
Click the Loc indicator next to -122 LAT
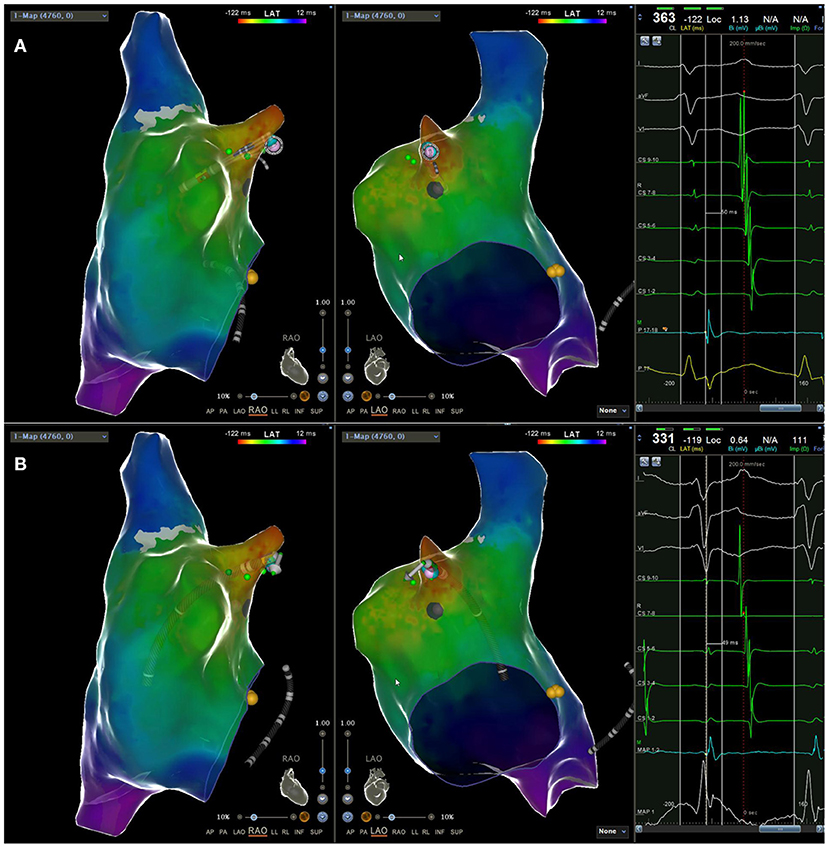tap(714, 19)
